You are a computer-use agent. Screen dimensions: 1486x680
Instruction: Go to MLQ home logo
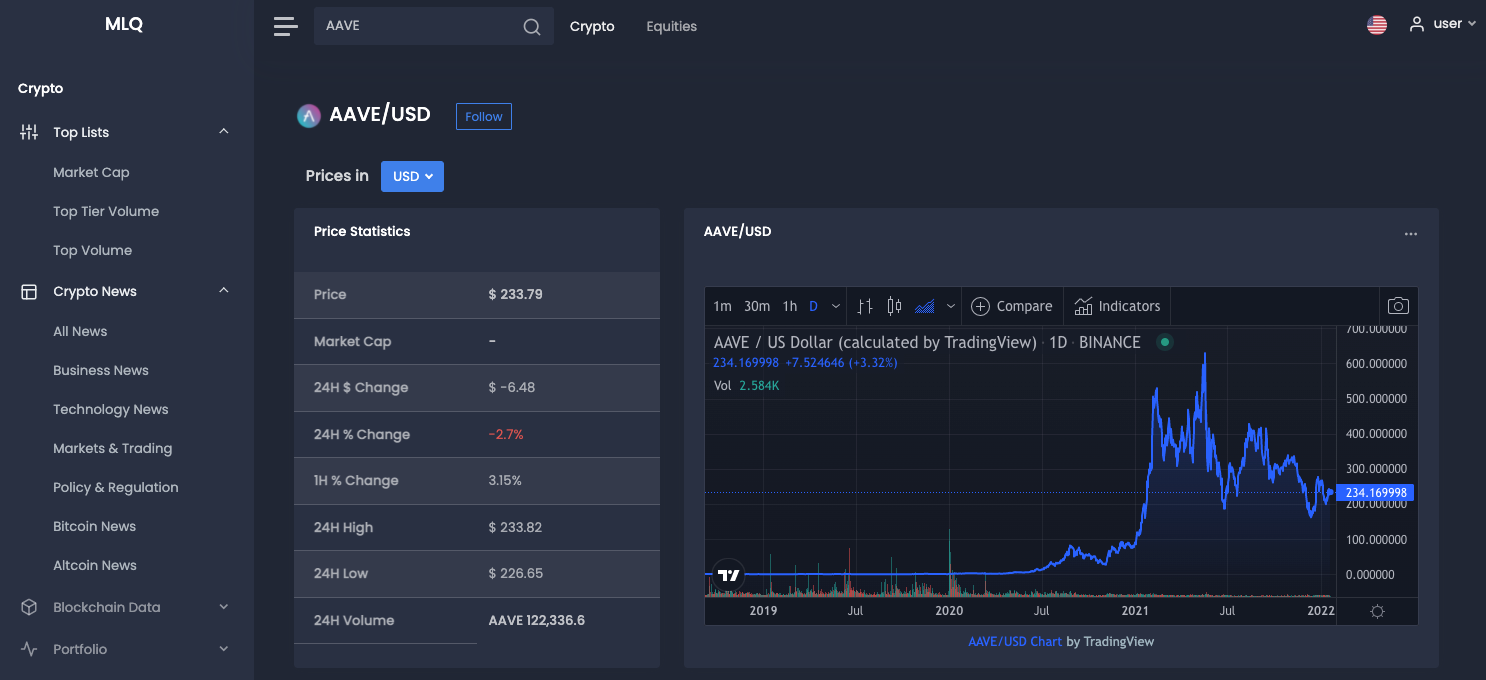tap(124, 25)
